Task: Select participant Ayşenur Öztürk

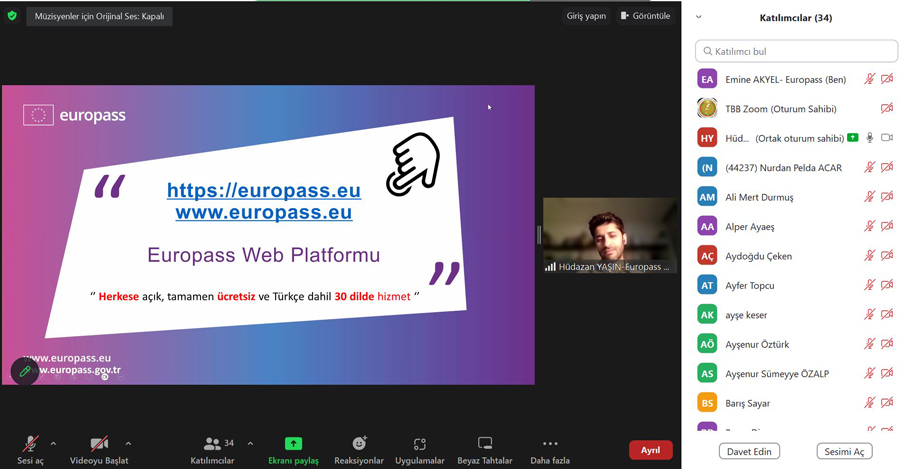Action: click(x=796, y=344)
